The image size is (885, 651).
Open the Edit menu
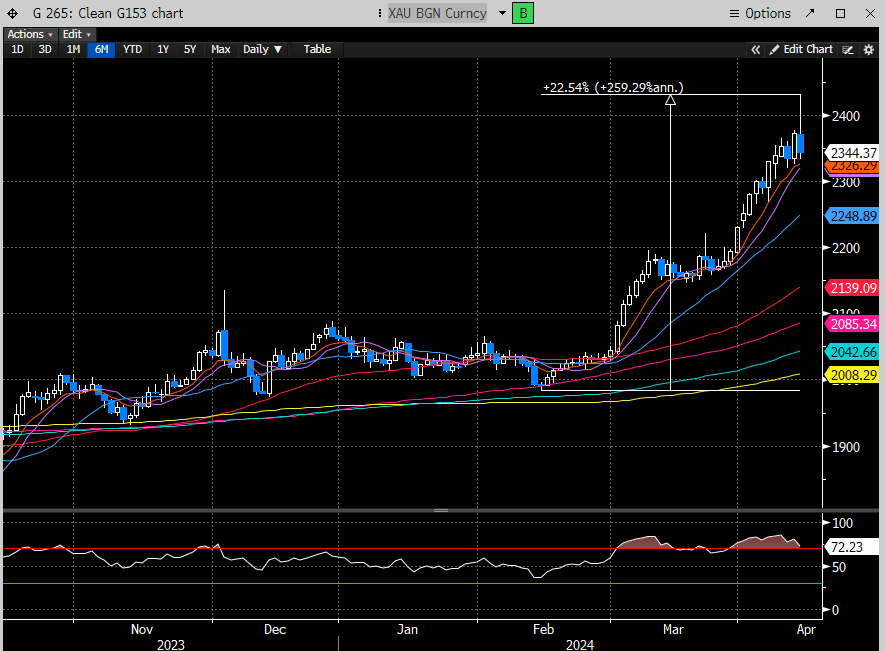click(75, 34)
